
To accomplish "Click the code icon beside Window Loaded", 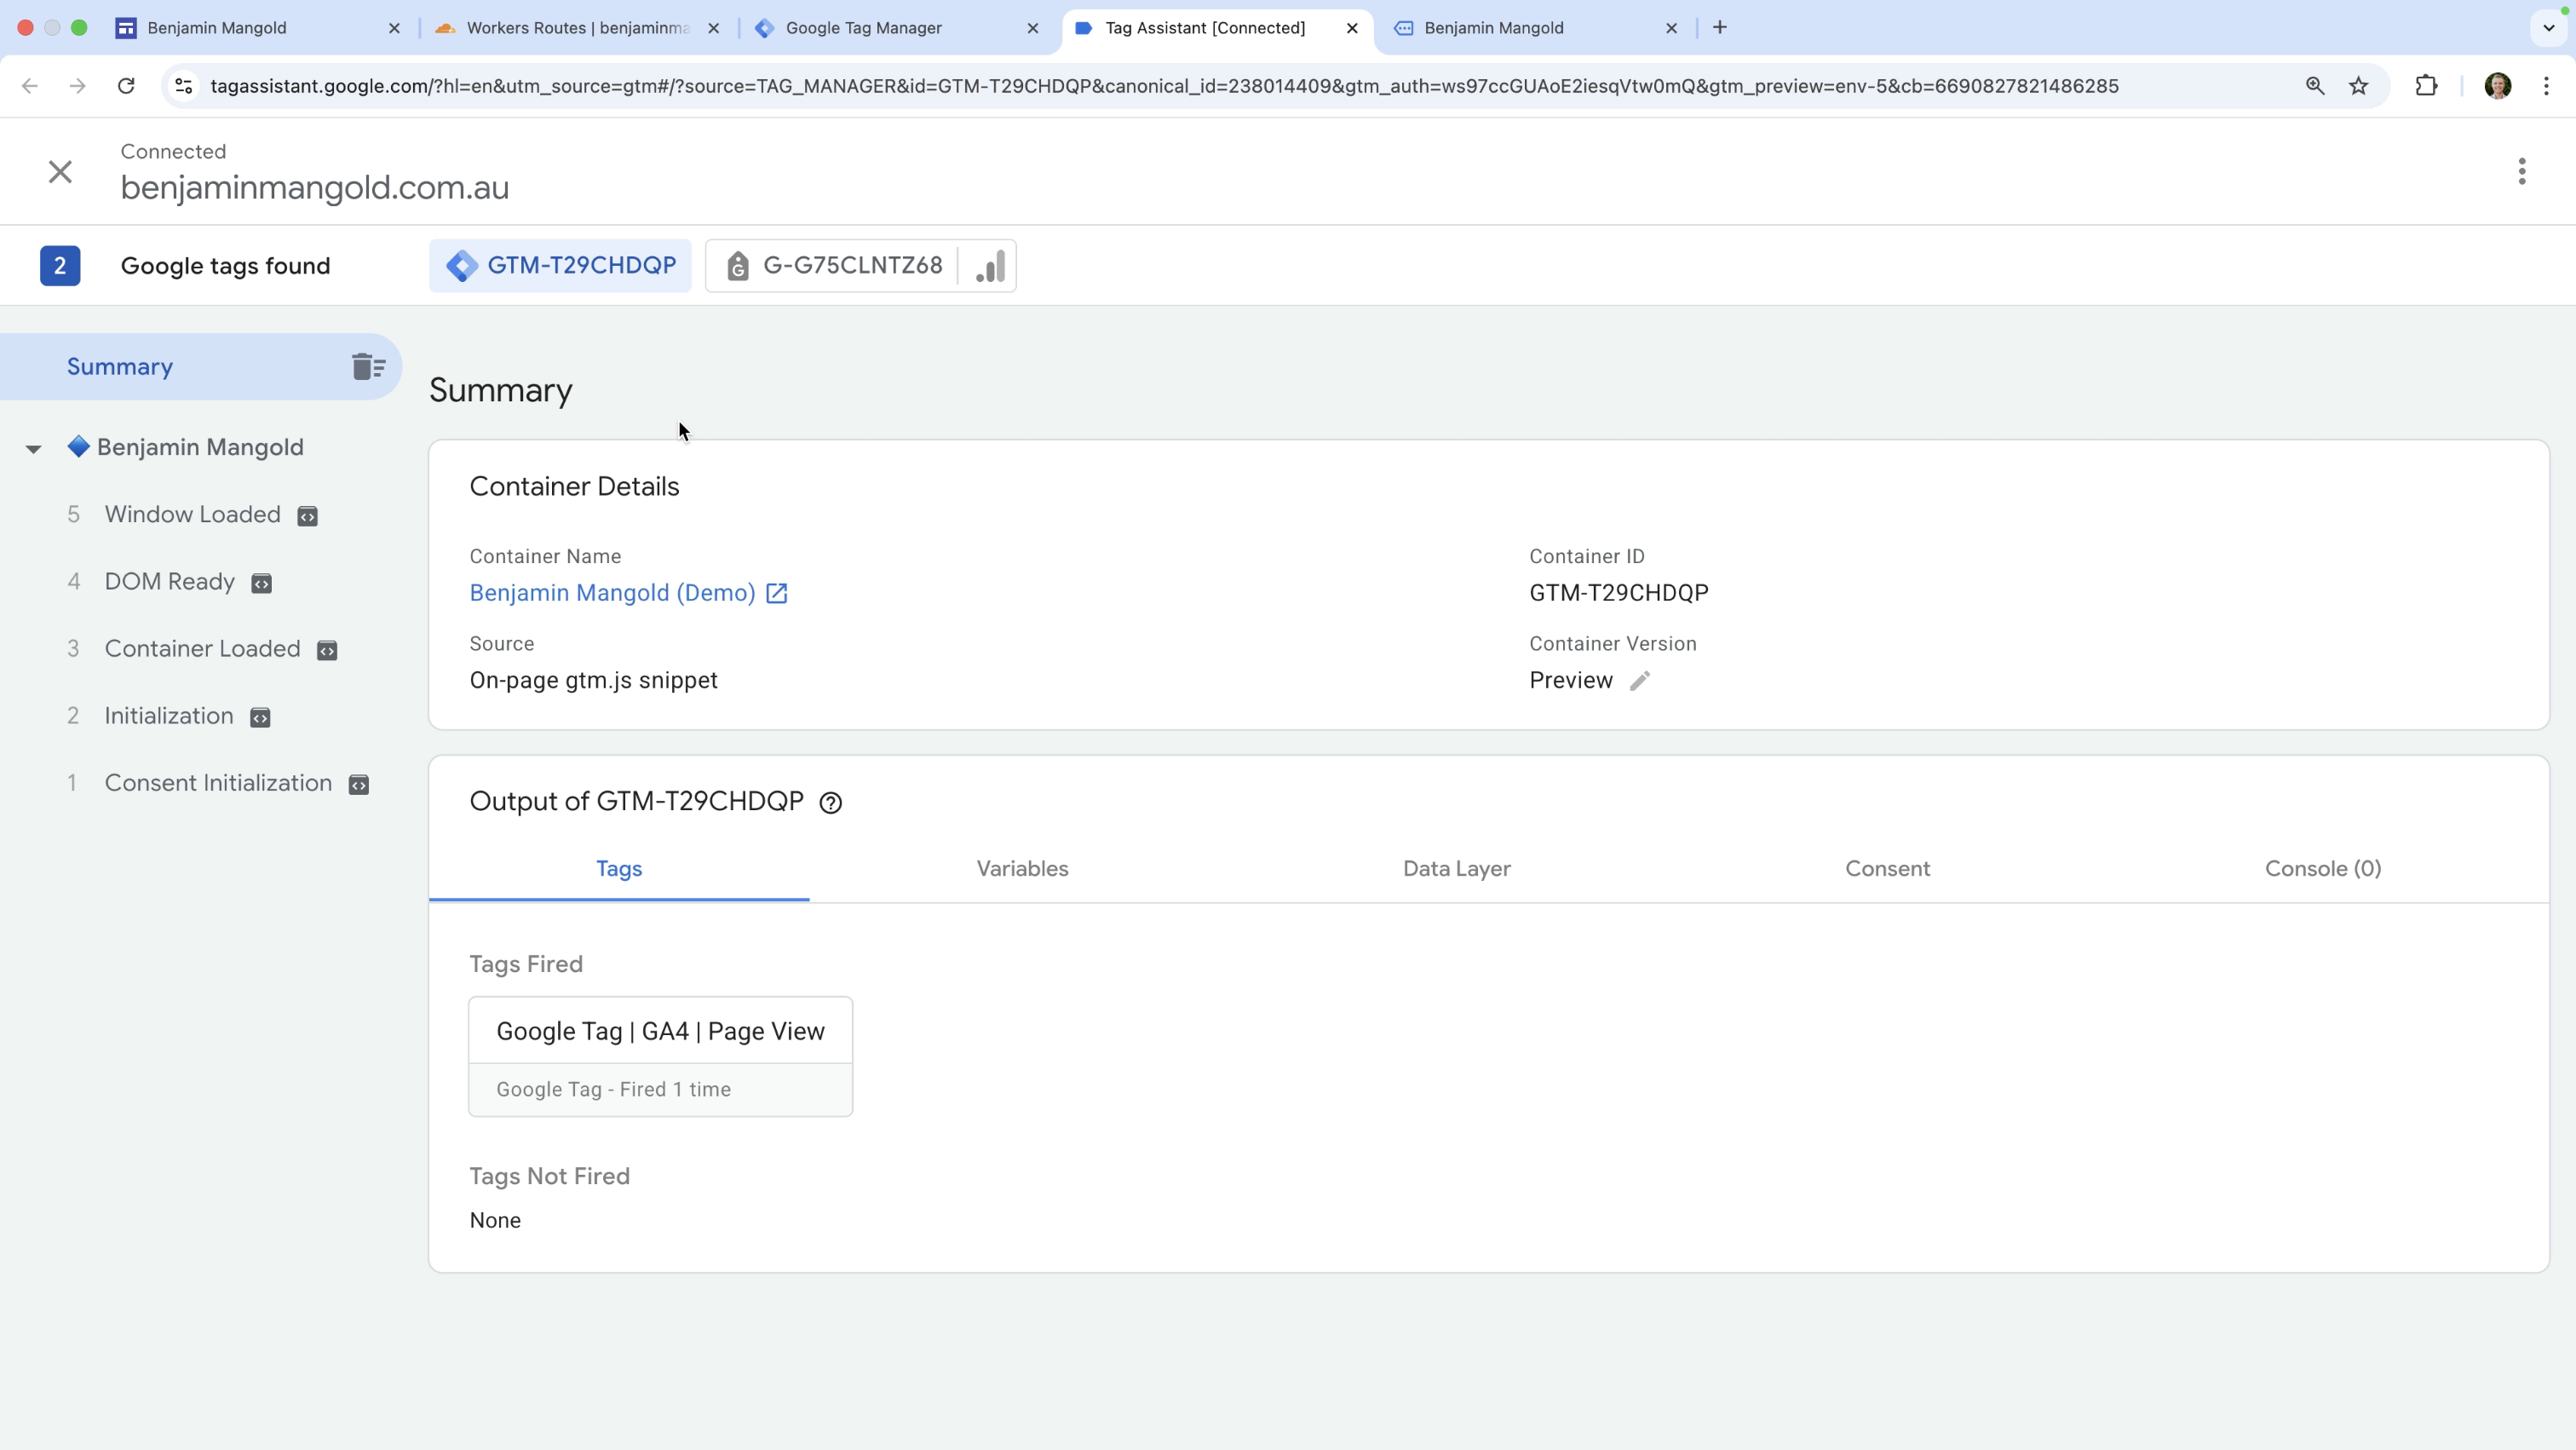I will [308, 517].
